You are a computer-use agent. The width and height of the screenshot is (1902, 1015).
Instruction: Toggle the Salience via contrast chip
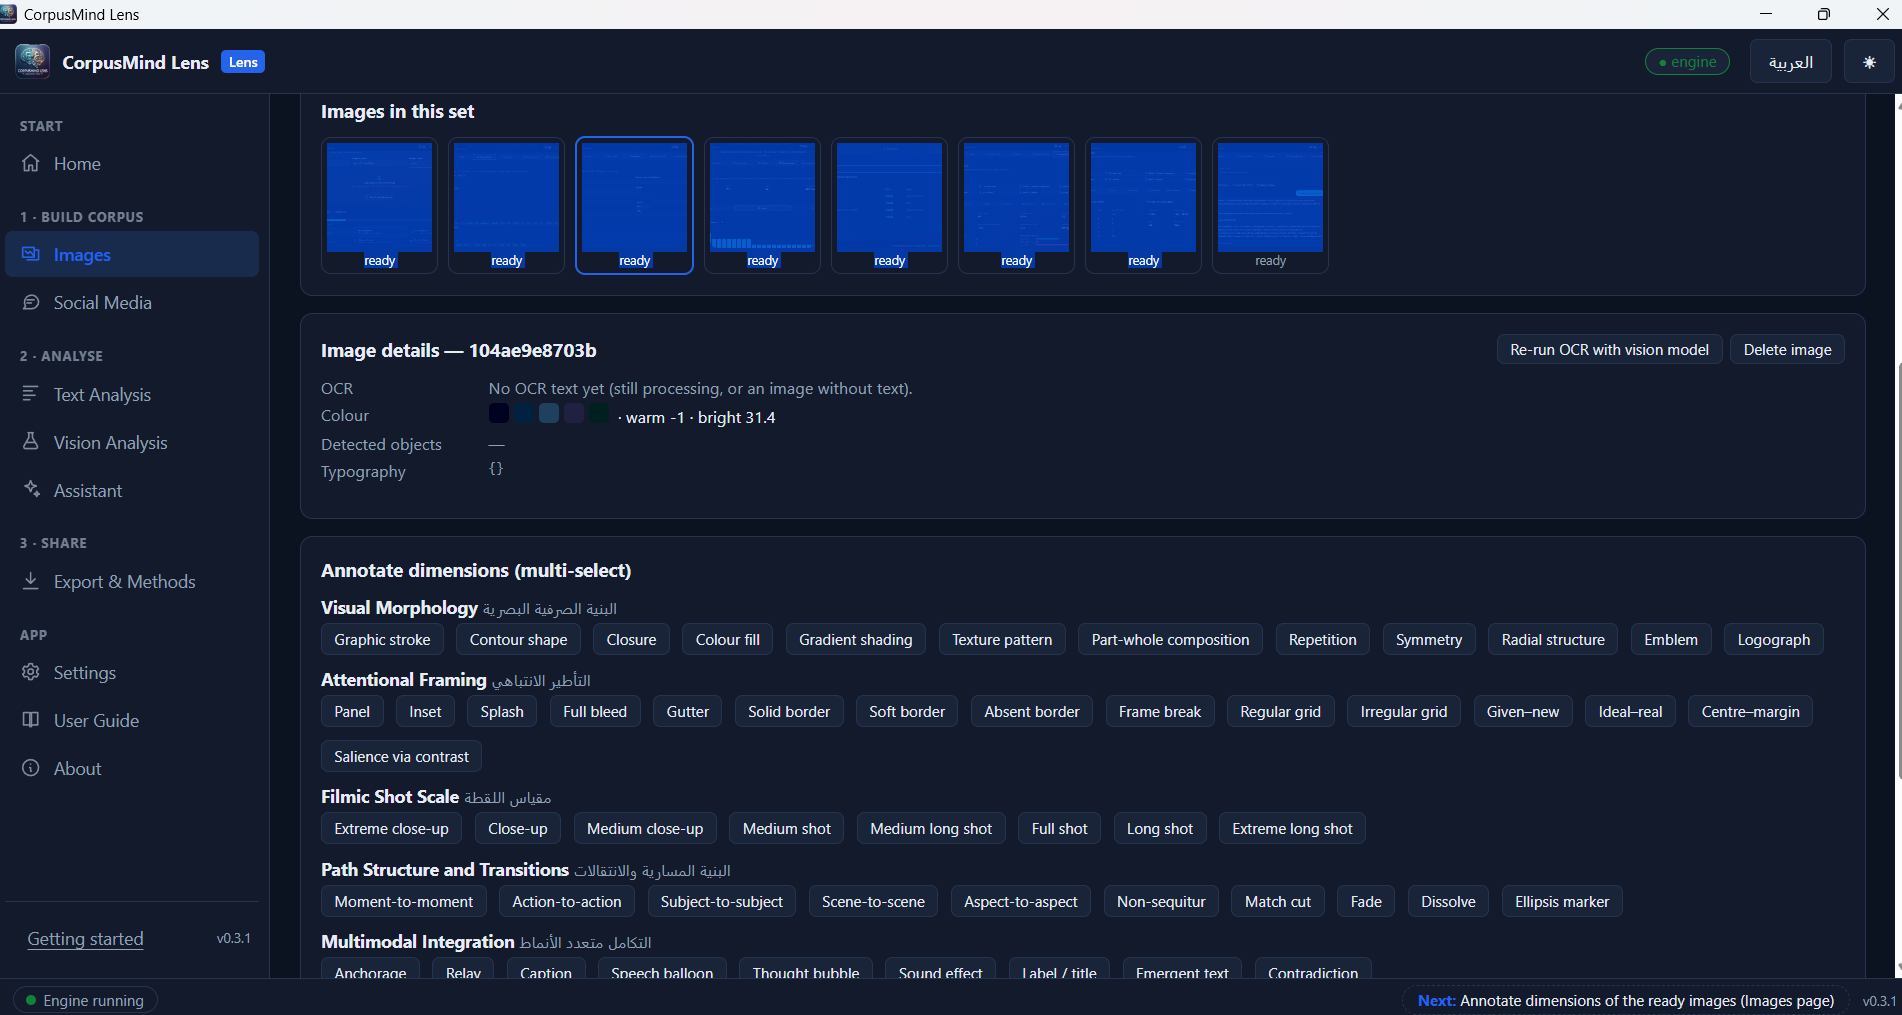(401, 757)
